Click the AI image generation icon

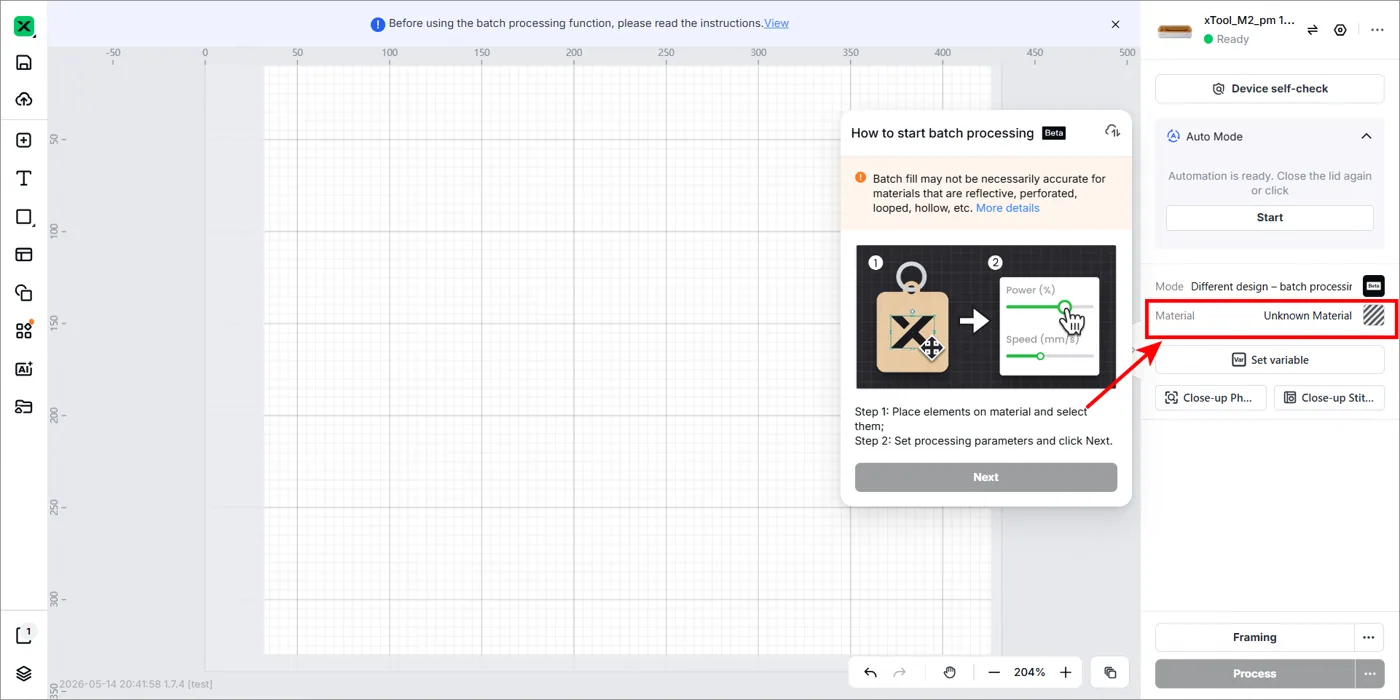(24, 369)
